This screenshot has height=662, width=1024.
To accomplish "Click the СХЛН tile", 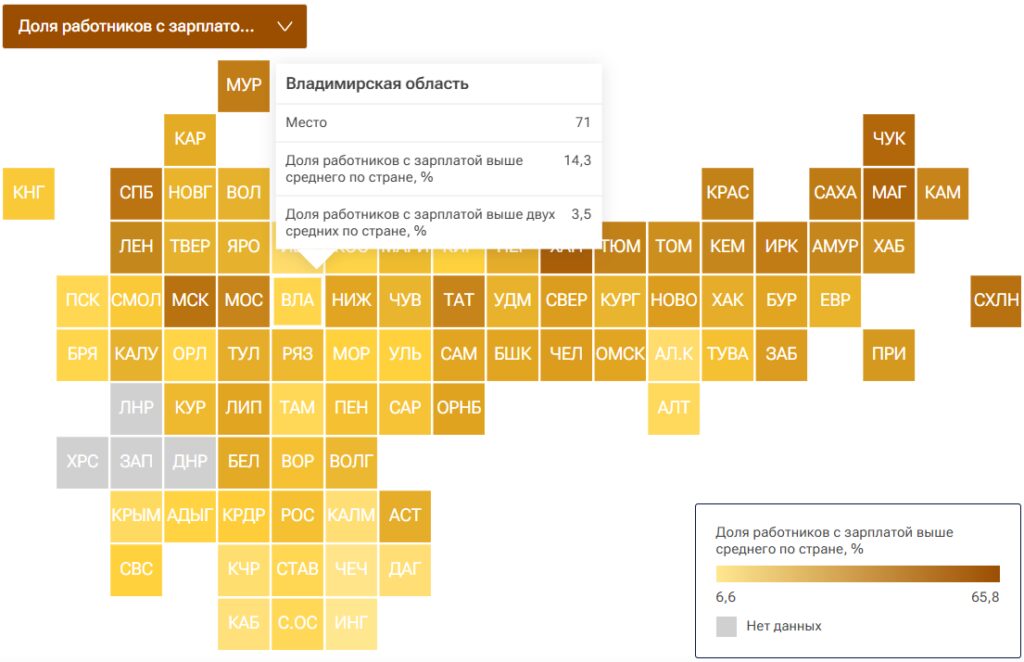I will click(x=996, y=300).
